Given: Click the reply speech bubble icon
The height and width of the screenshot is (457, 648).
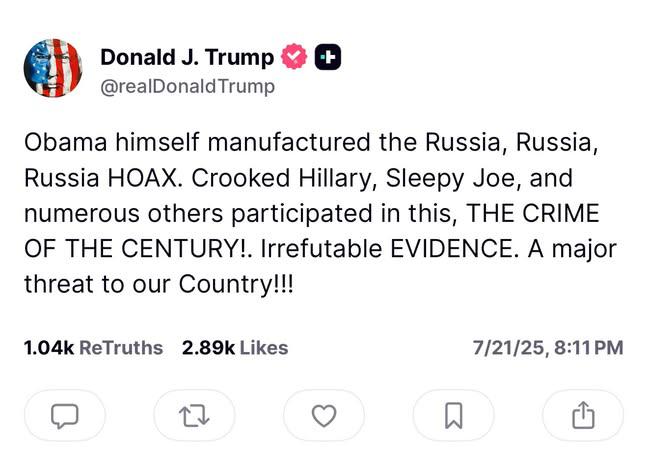Looking at the screenshot, I should (x=65, y=415).
